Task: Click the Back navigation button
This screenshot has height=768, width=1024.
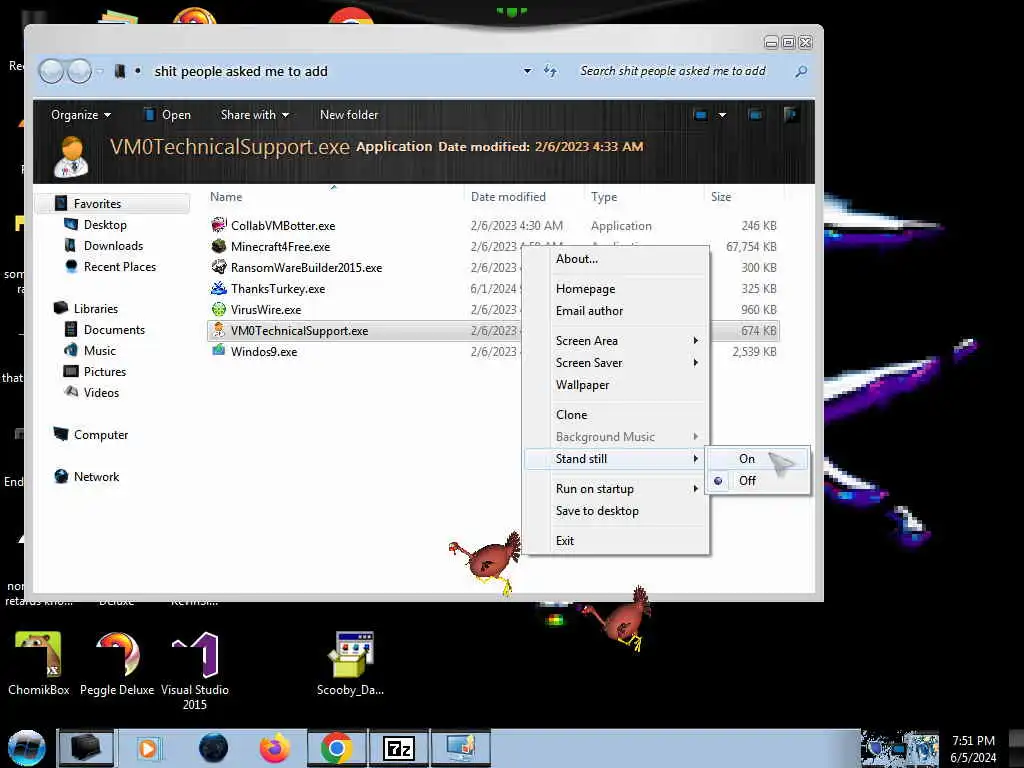Action: tap(51, 71)
